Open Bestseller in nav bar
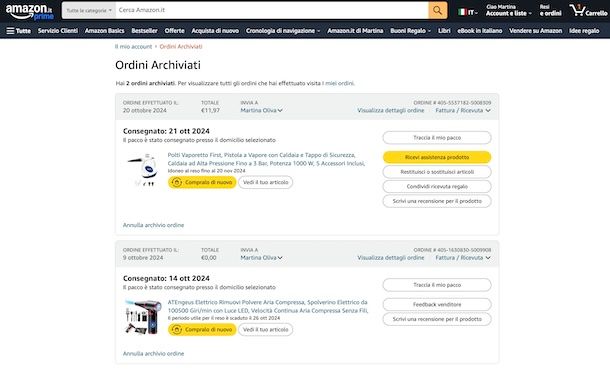 [x=144, y=31]
